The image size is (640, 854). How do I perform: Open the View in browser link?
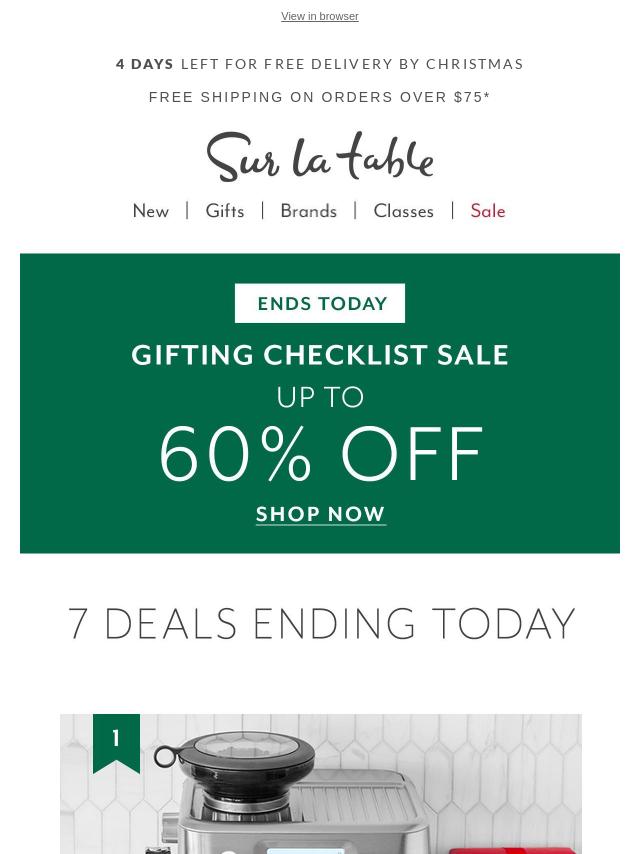click(320, 17)
